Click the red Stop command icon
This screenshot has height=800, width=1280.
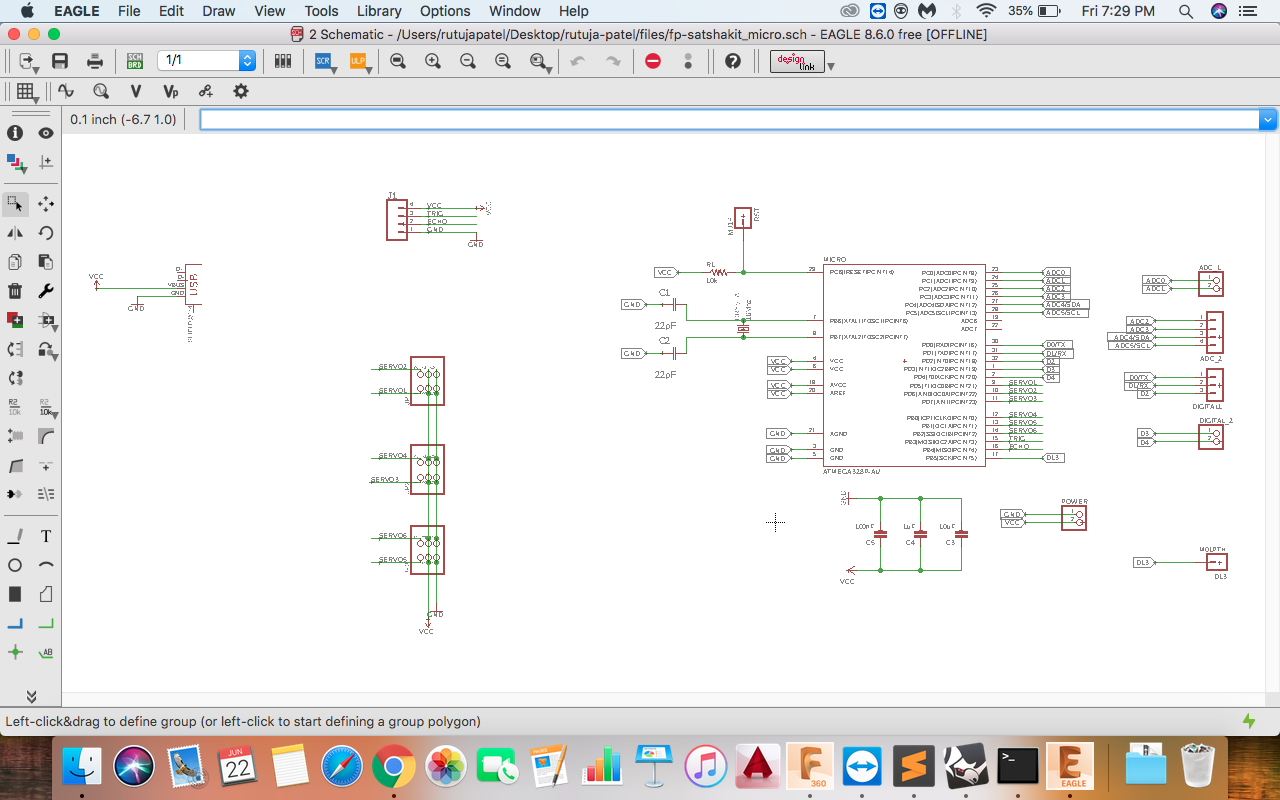pyautogui.click(x=653, y=61)
